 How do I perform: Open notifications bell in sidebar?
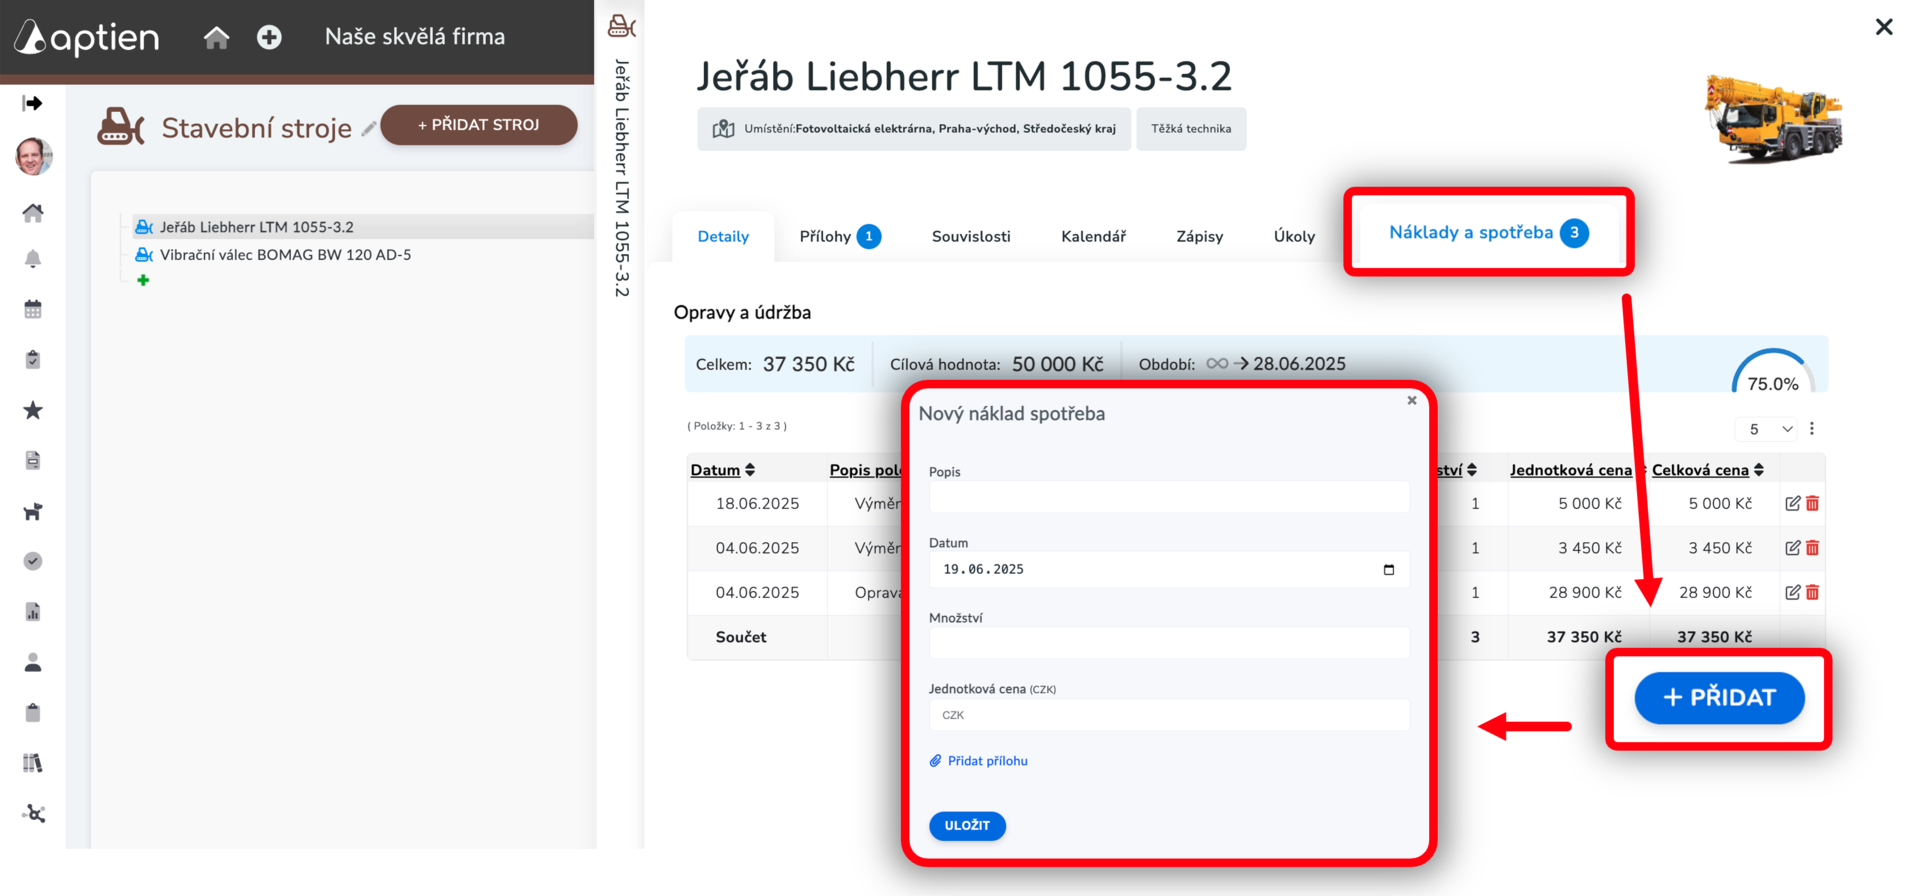click(x=33, y=260)
